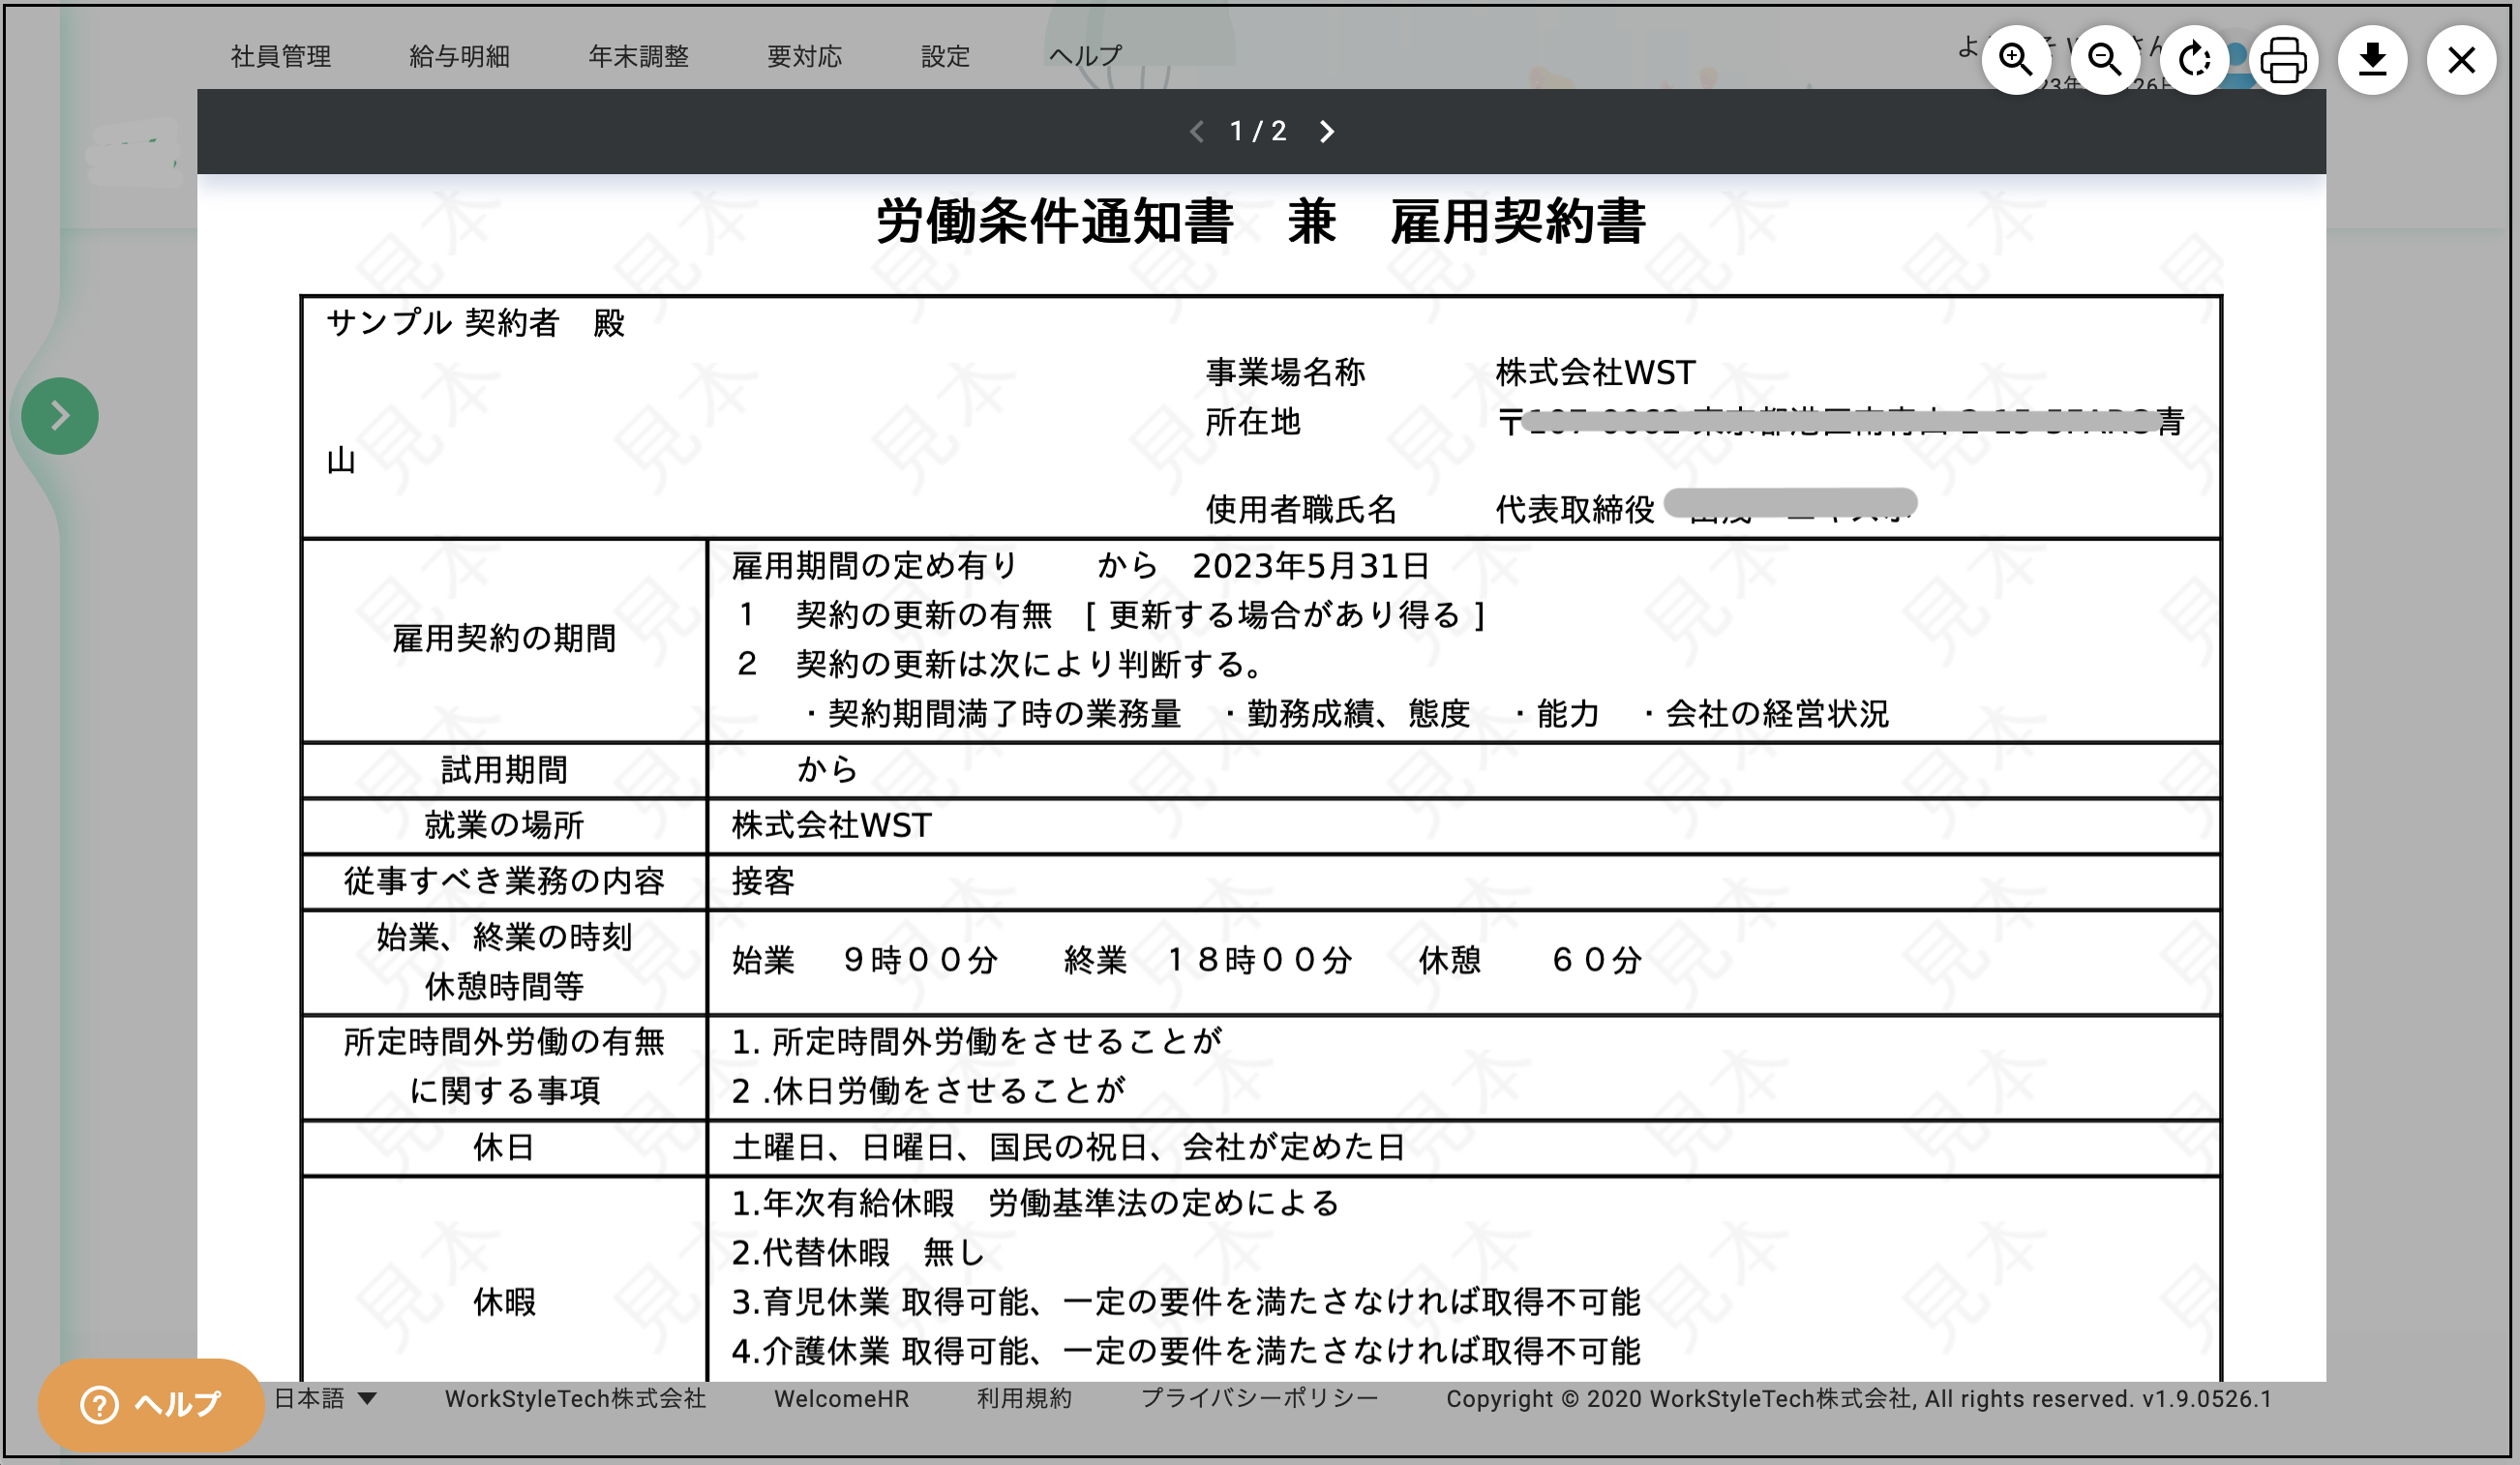Click the 所在地 label
The image size is (2520, 1465).
tap(1252, 422)
